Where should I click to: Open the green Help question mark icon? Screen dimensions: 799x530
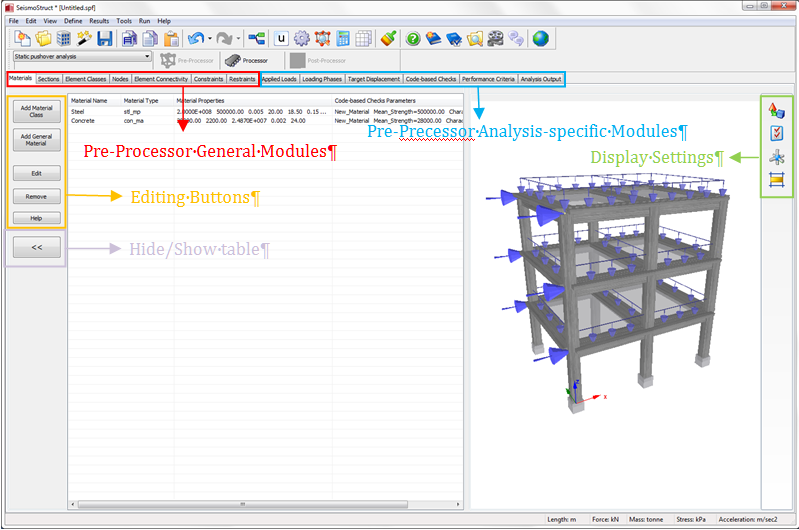(413, 39)
